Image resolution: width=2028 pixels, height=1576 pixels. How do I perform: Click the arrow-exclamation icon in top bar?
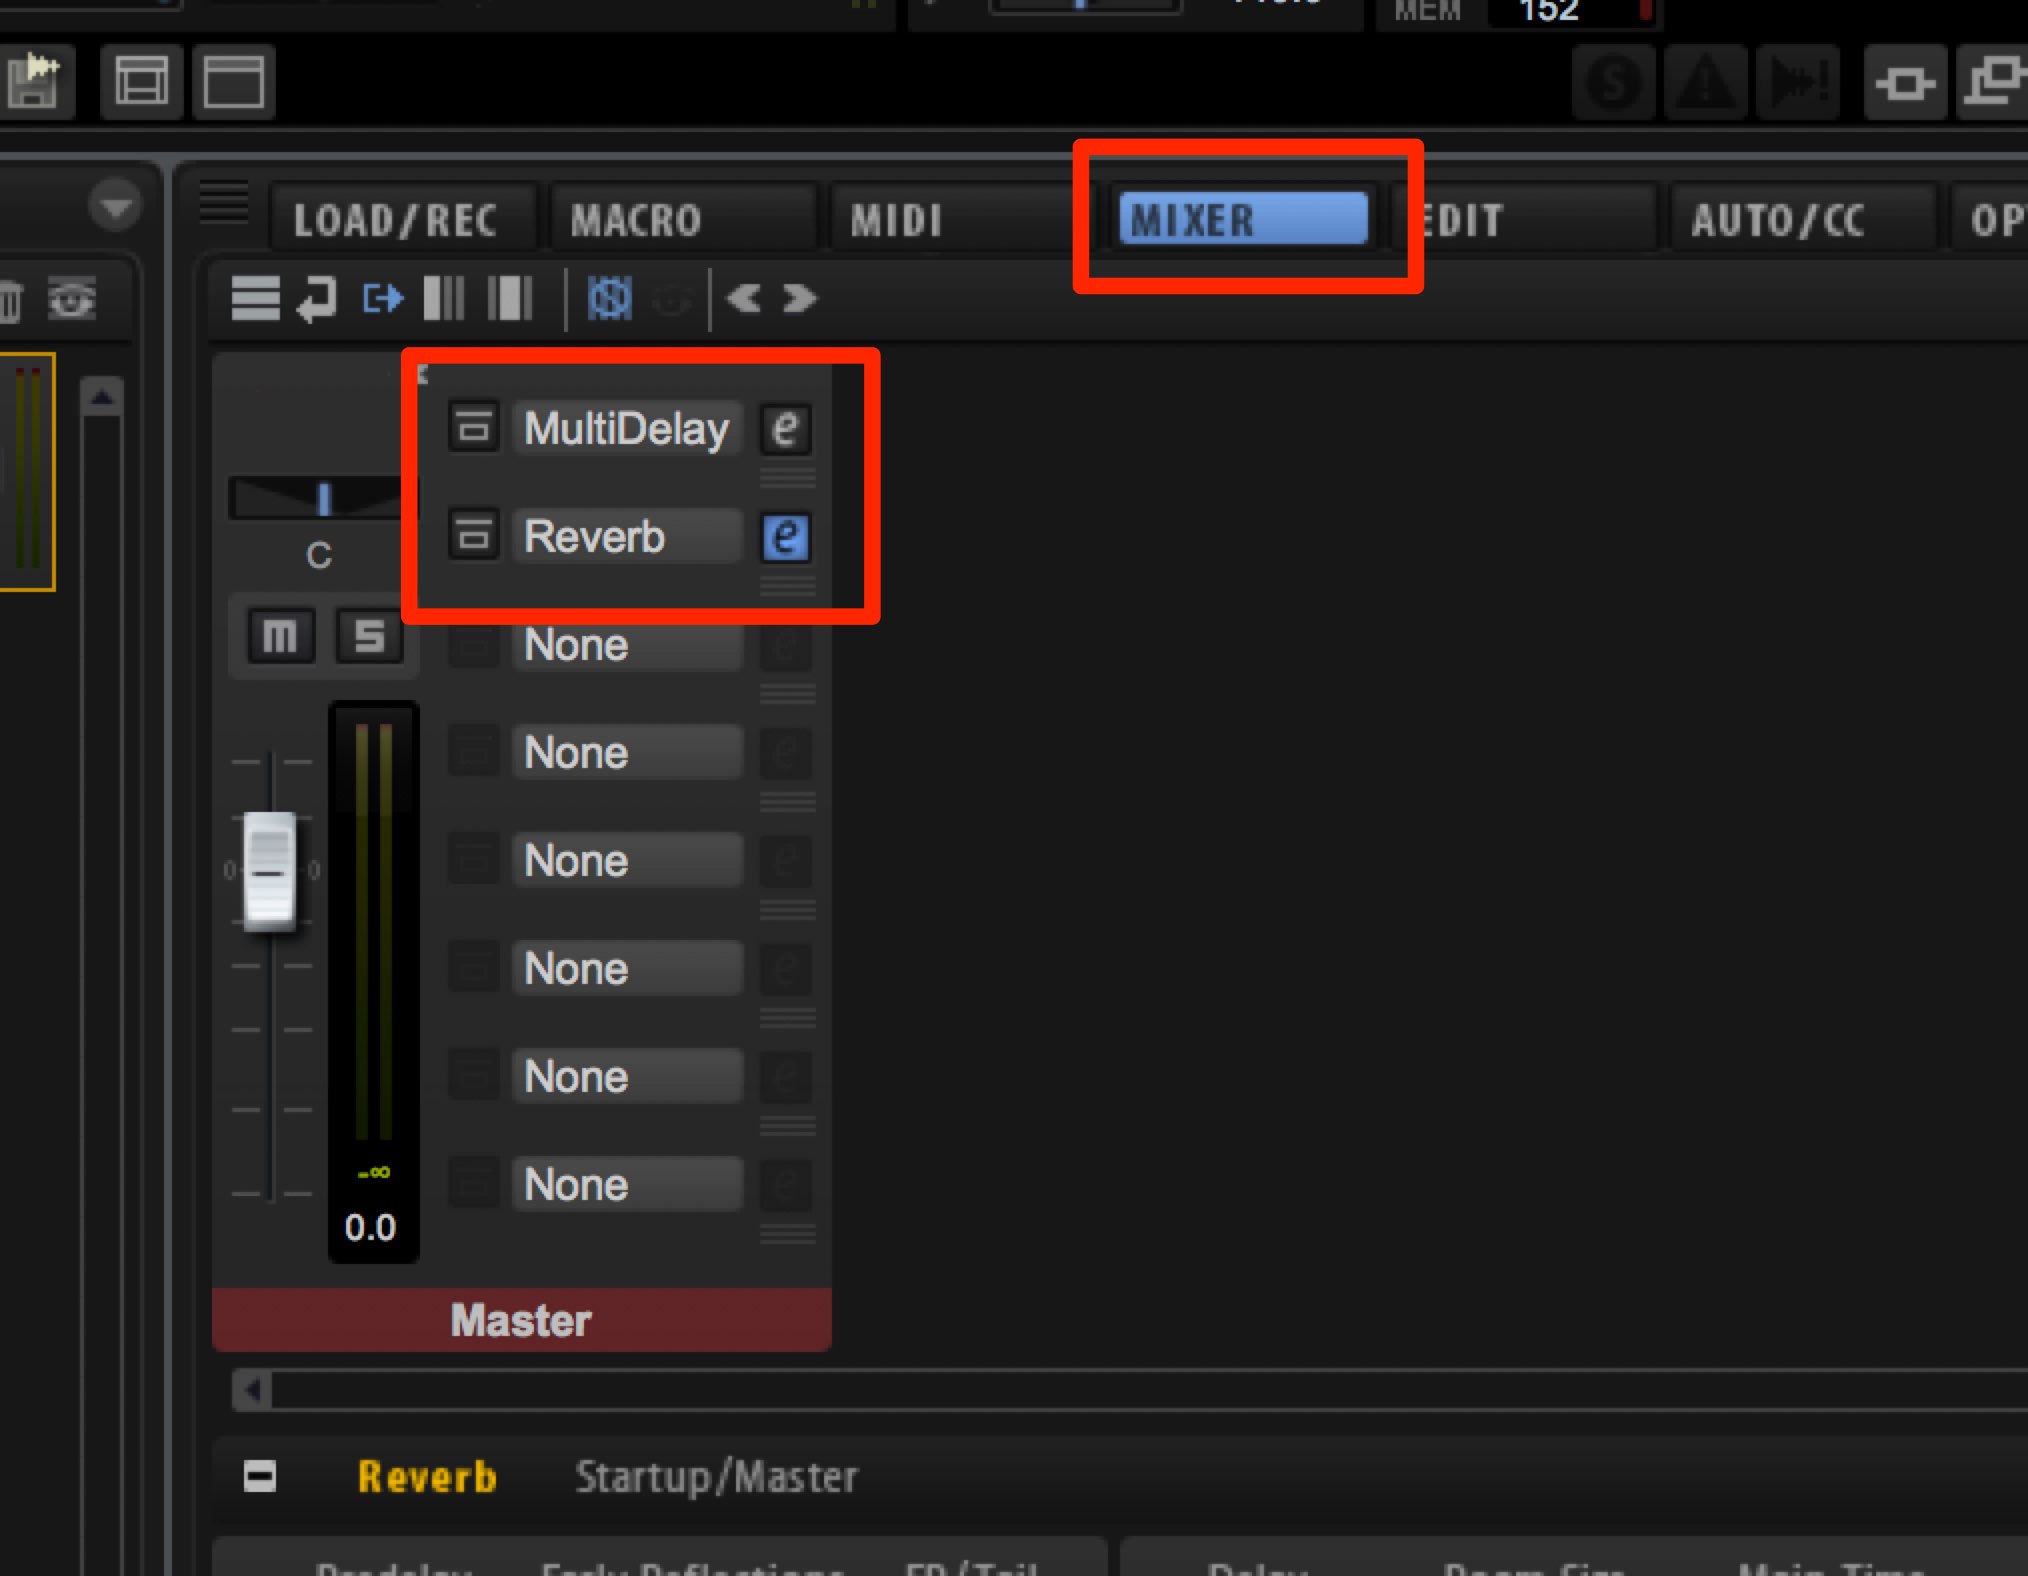point(1798,82)
